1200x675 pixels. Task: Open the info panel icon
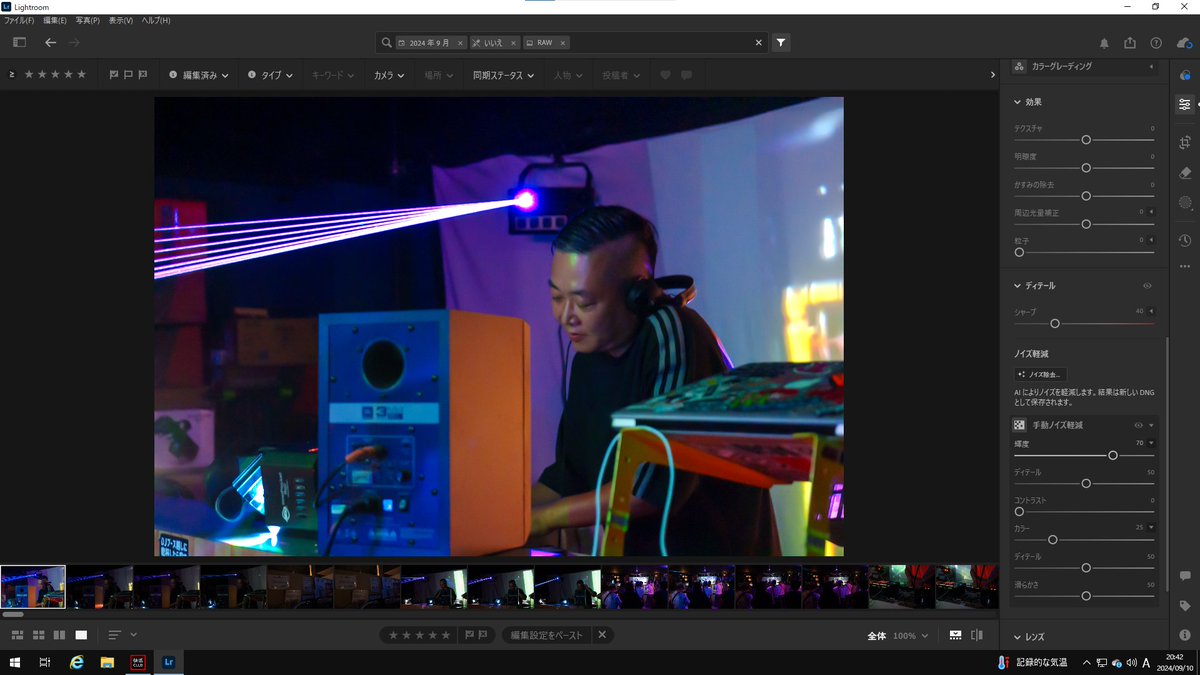(1185, 635)
